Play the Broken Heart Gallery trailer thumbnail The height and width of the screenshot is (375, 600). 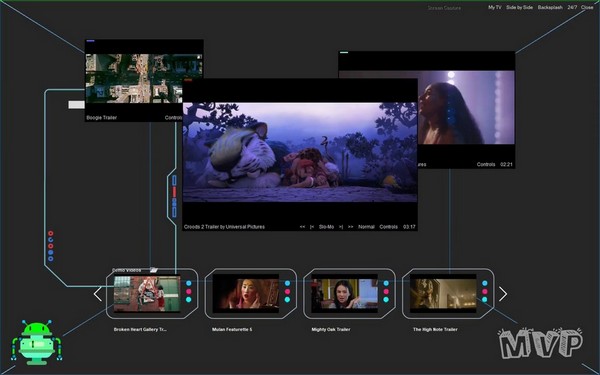click(x=147, y=293)
